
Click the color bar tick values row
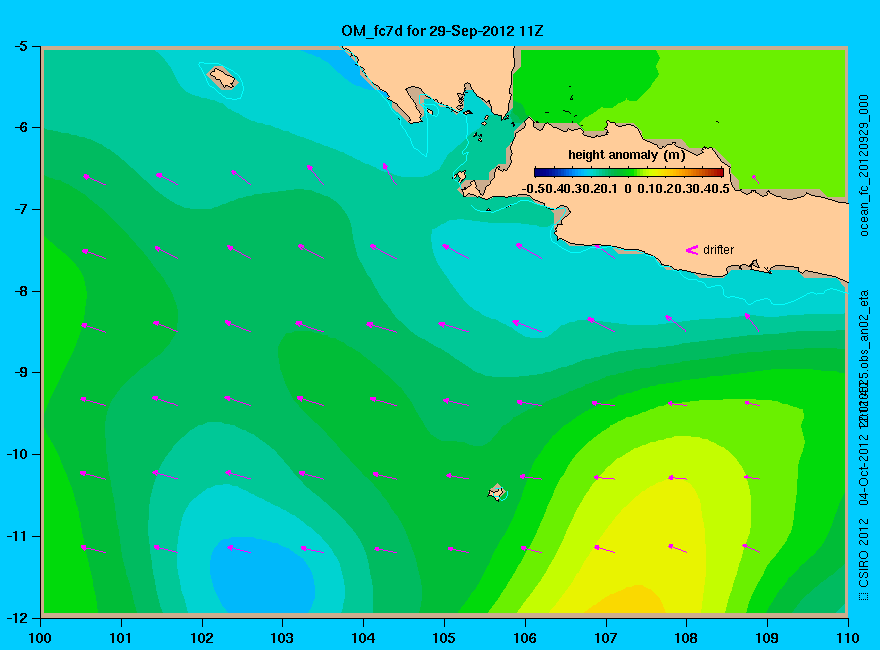point(626,189)
